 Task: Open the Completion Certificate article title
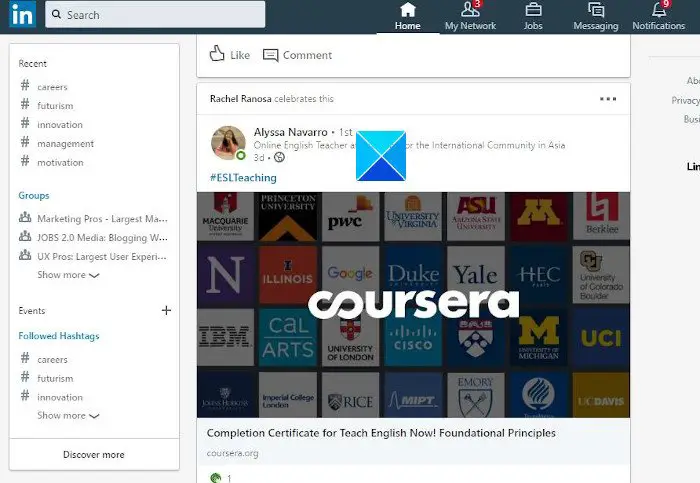pyautogui.click(x=381, y=433)
